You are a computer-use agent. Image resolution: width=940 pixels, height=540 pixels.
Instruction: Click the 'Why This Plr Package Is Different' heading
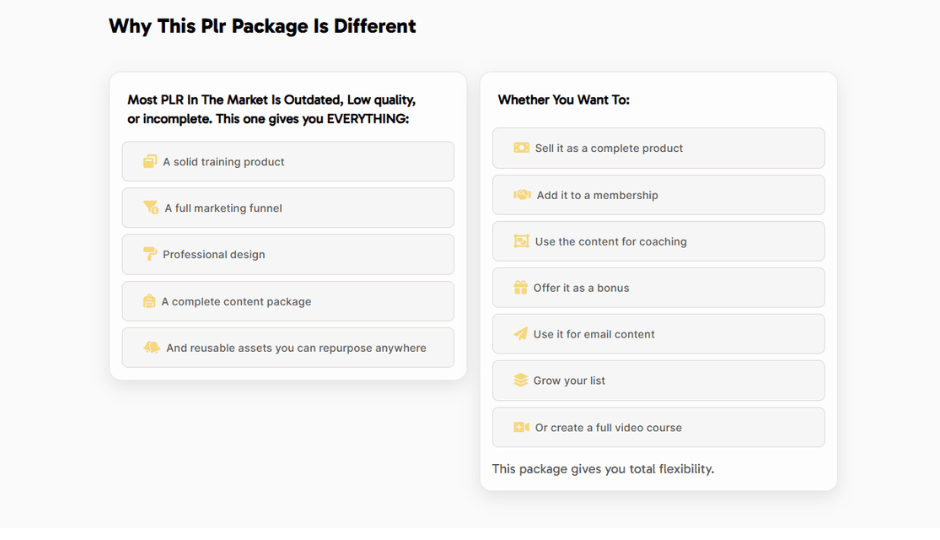(x=262, y=26)
